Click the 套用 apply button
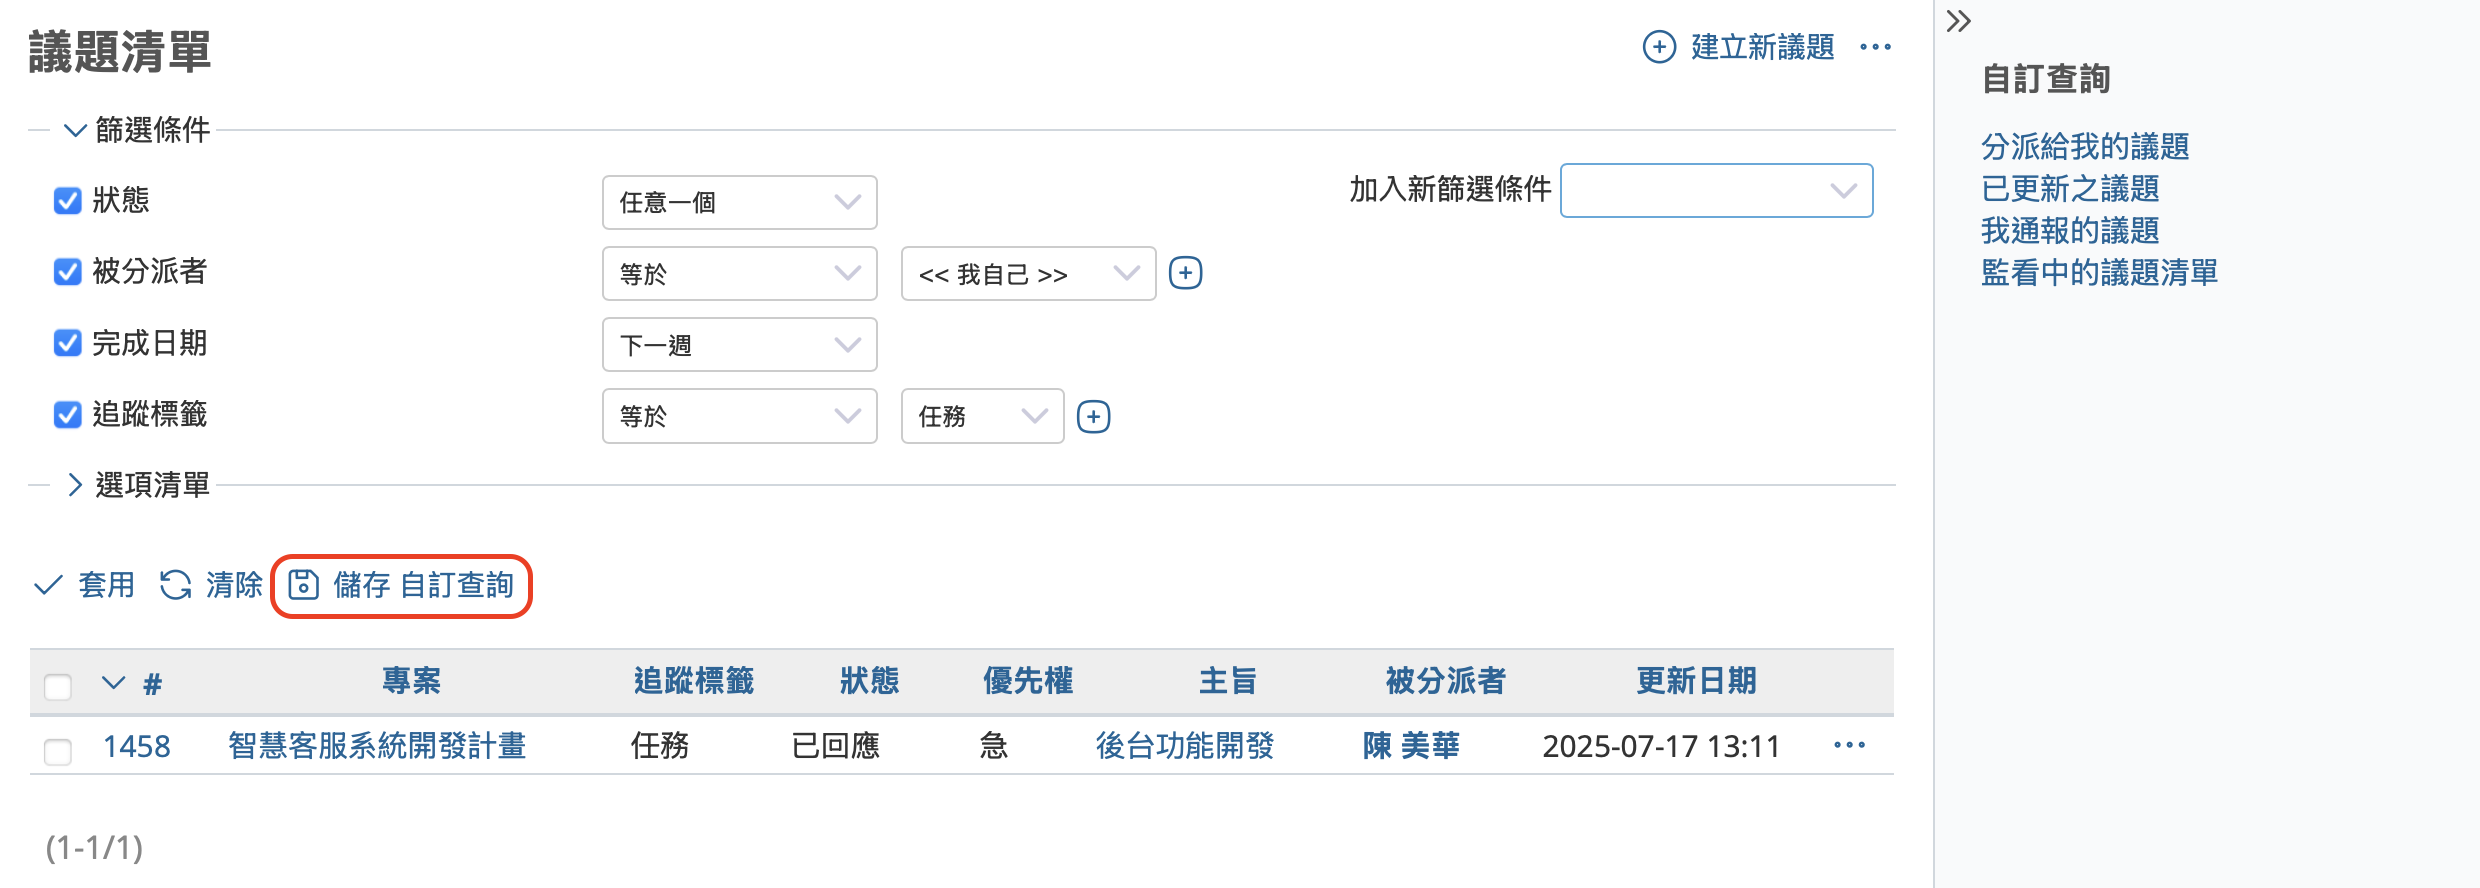Viewport: 2480px width, 888px height. [85, 585]
